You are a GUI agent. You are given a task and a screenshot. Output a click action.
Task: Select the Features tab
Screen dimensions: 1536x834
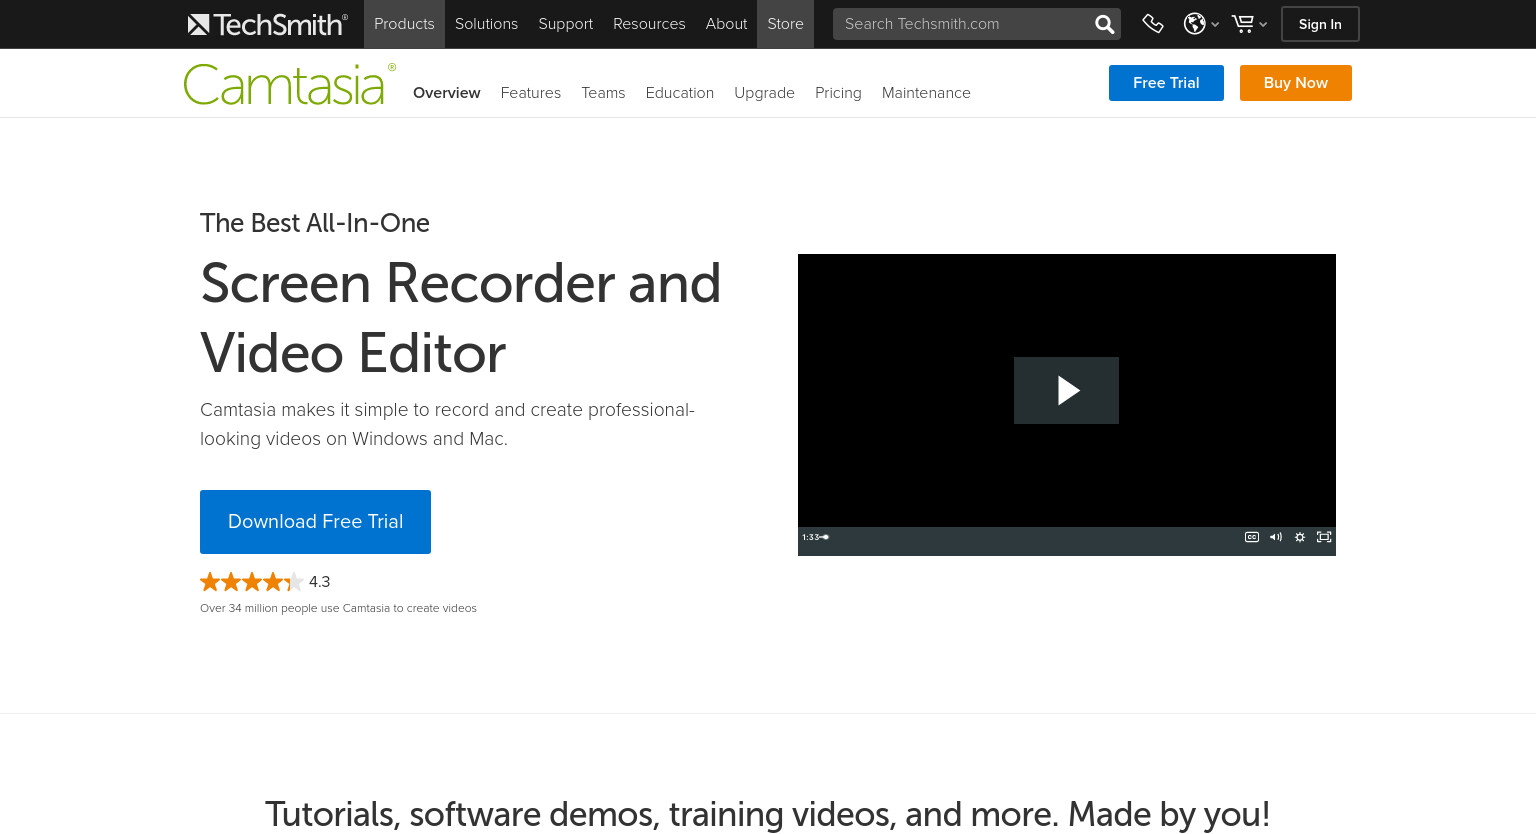click(x=530, y=93)
